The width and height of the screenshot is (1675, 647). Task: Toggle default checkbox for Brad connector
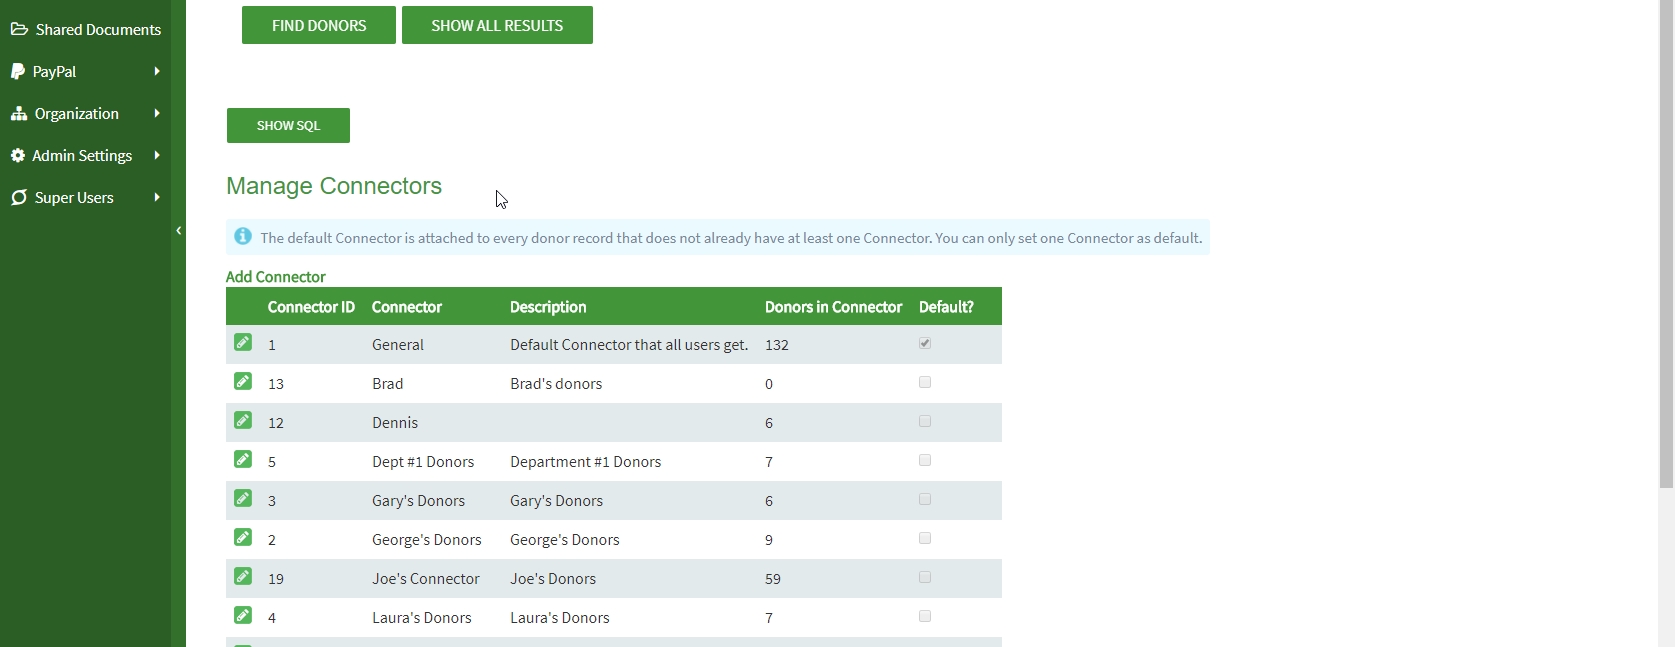pos(925,382)
